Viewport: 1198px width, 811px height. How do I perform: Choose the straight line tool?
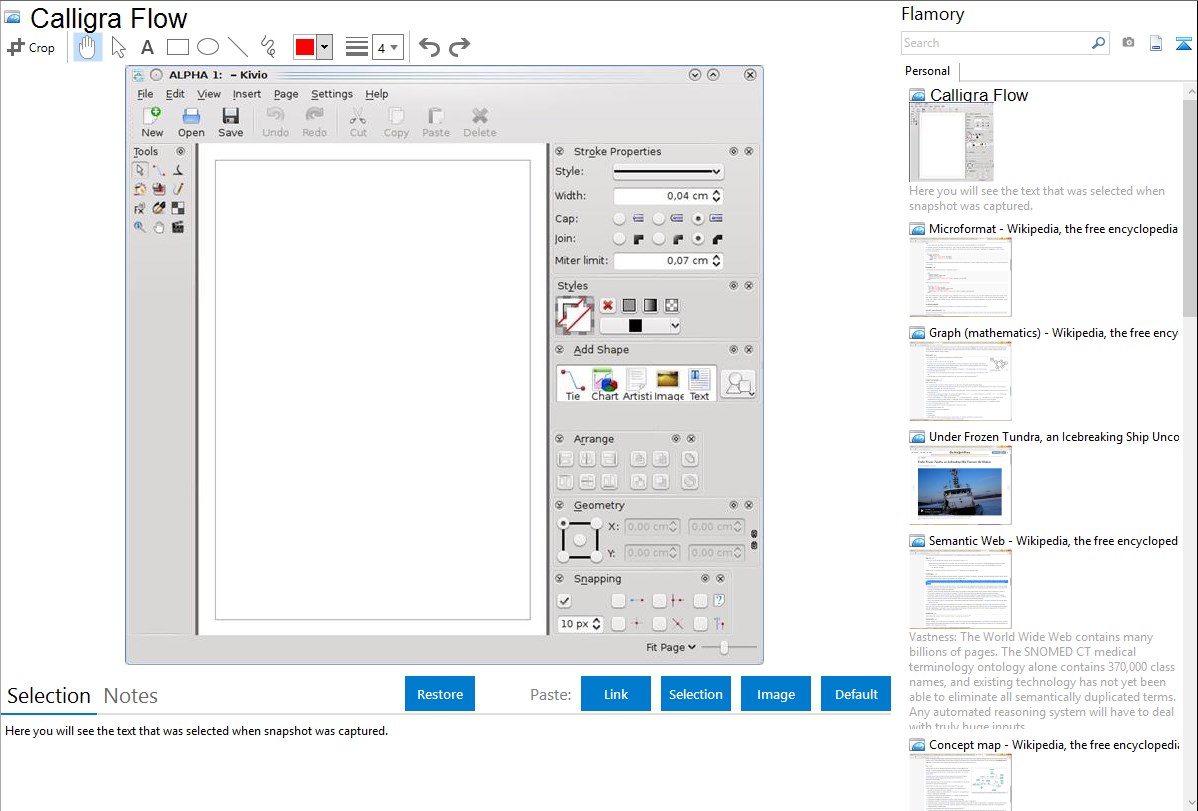237,47
